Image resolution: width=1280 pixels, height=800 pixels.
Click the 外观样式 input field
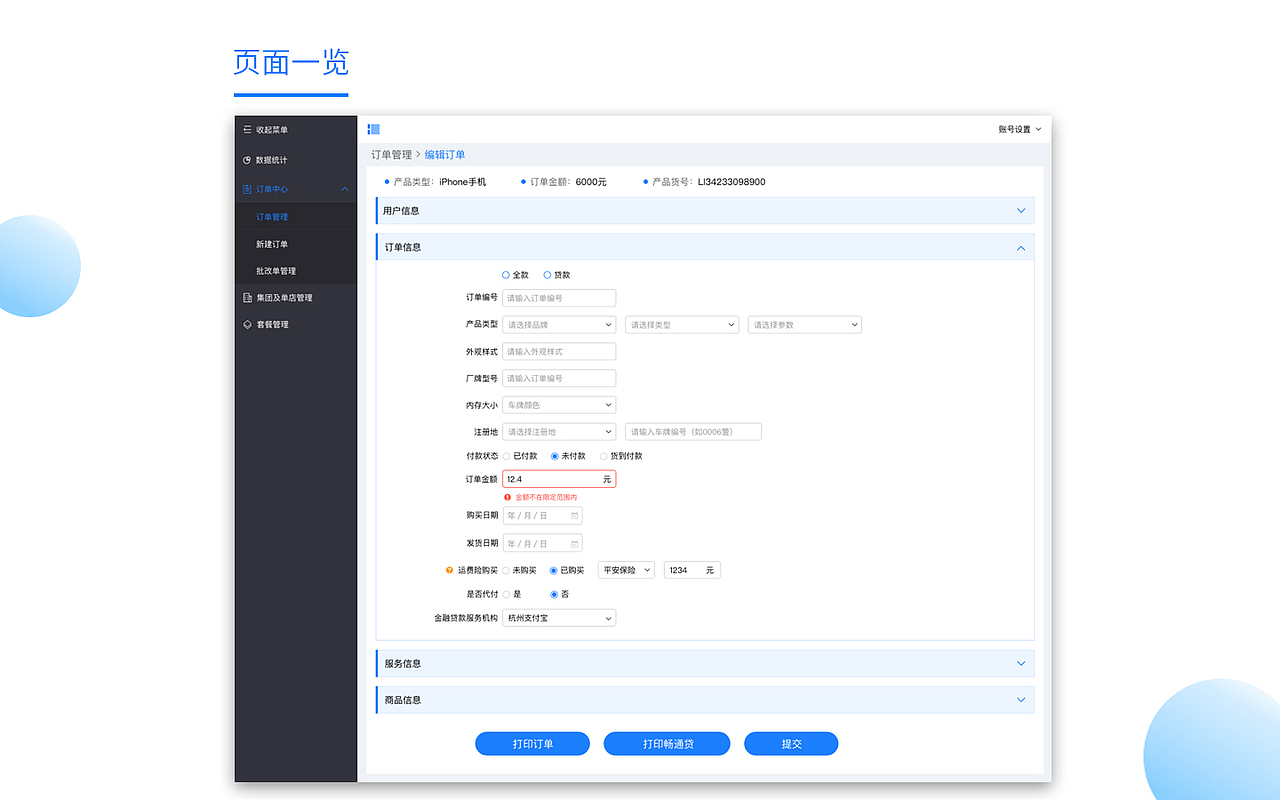tap(559, 352)
